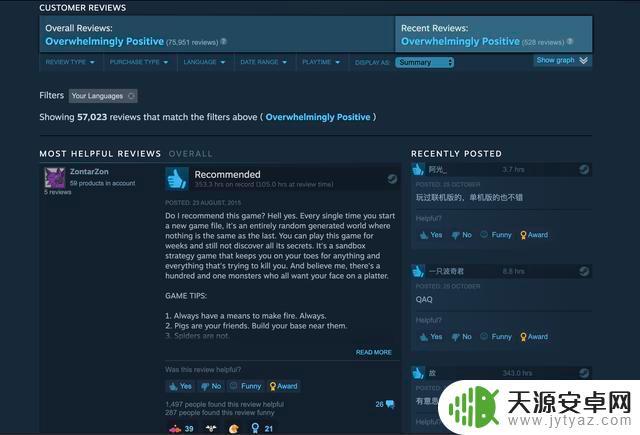This screenshot has width=640, height=435.
Task: Click thumbs-up icon on the 8.8 hrs review
Action: click(x=418, y=271)
